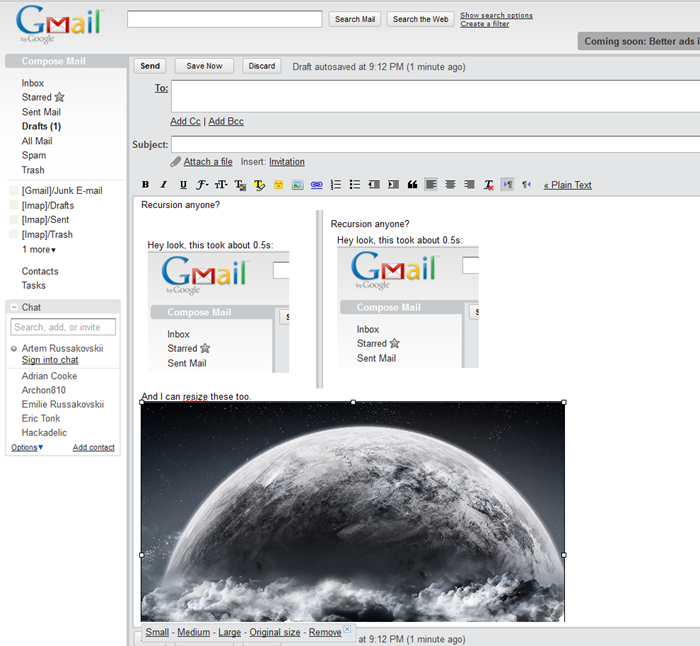The height and width of the screenshot is (646, 700).
Task: Set right-to-left text direction
Action: (x=527, y=185)
